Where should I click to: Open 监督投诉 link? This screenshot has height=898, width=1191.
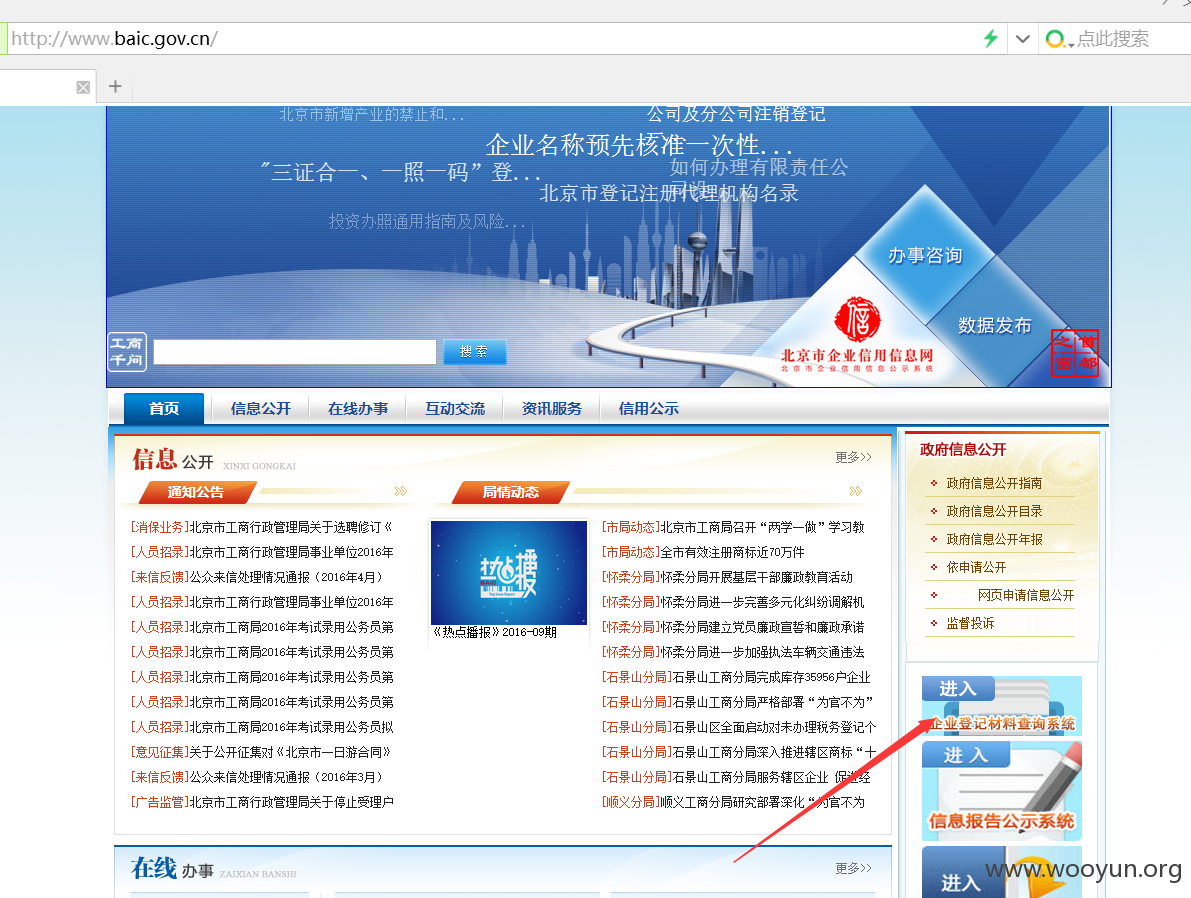tap(970, 624)
